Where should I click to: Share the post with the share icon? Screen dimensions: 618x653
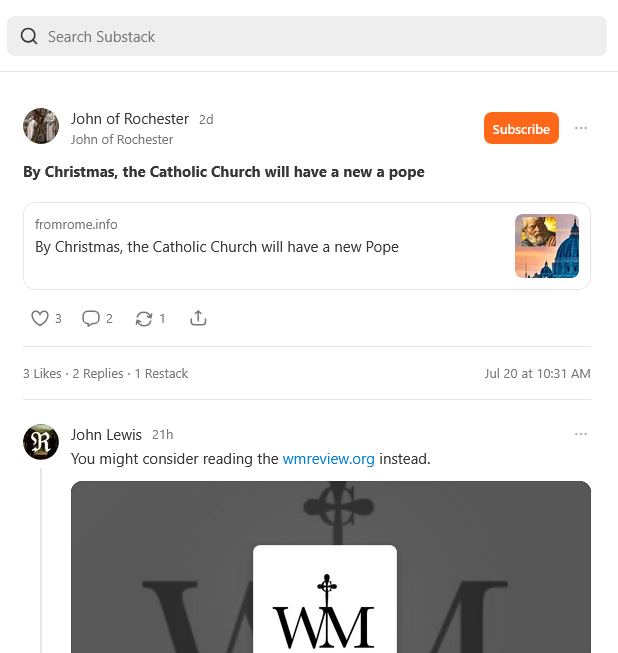198,318
